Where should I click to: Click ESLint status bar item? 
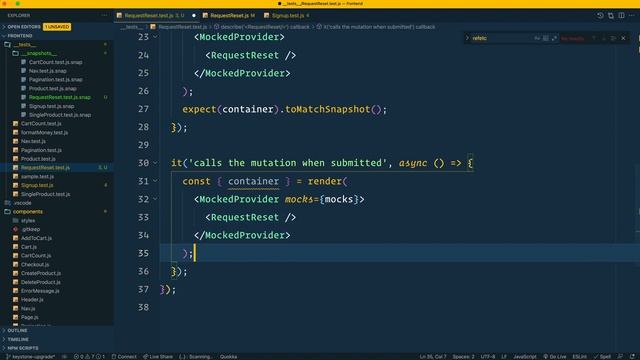click(579, 357)
